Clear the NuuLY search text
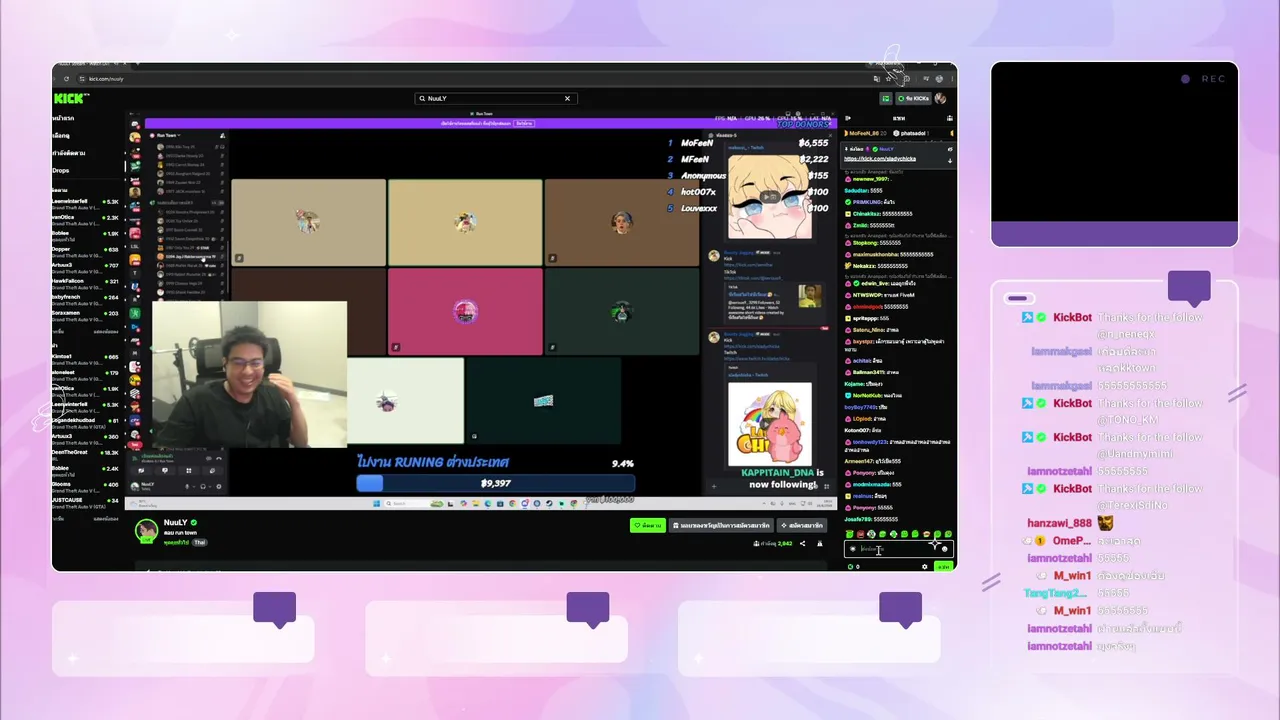1280x720 pixels. 567,98
